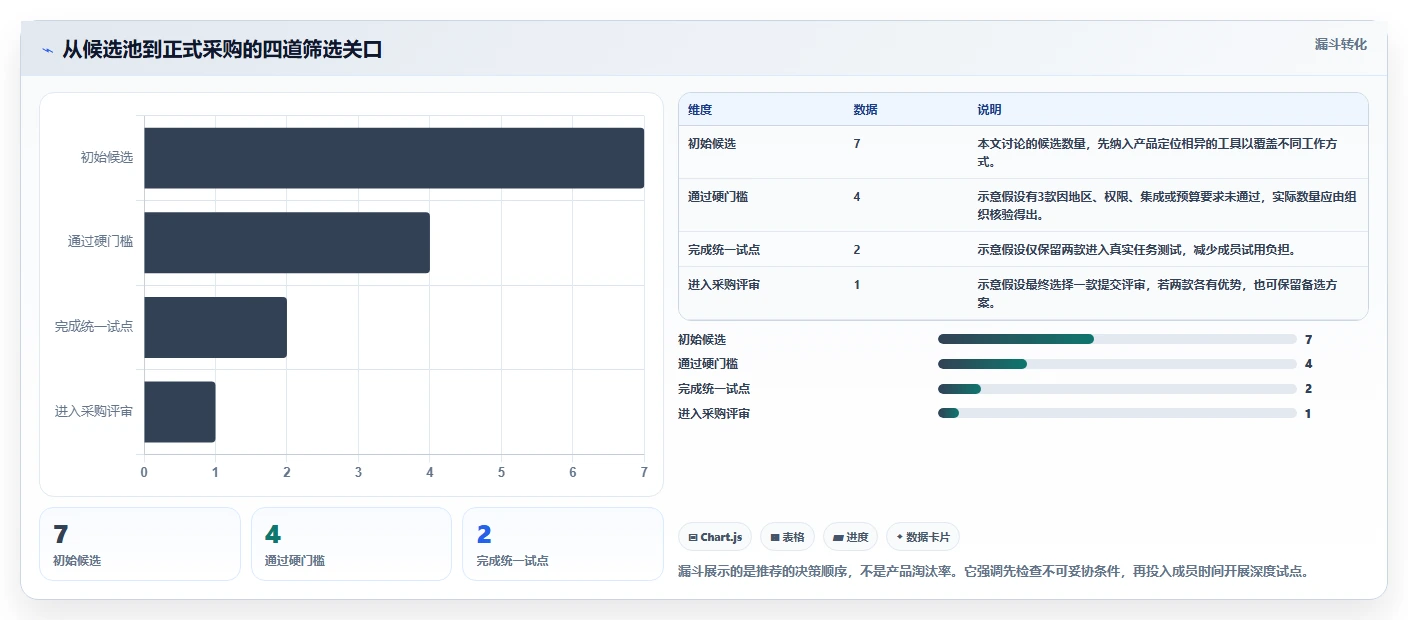Select the 通过硬门槛 bar in the chart
The width and height of the screenshot is (1408, 620).
[287, 242]
